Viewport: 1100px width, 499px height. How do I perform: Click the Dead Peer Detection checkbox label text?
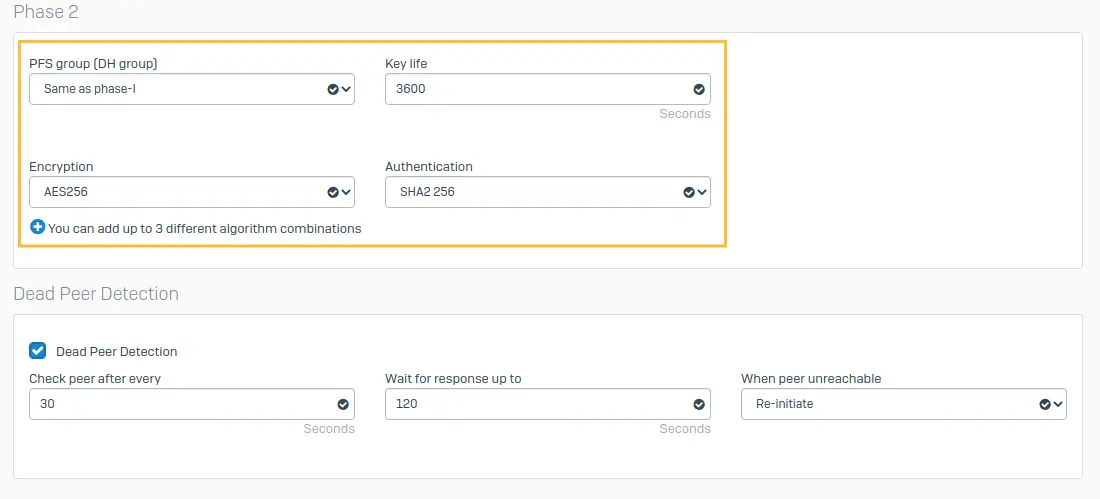point(116,352)
